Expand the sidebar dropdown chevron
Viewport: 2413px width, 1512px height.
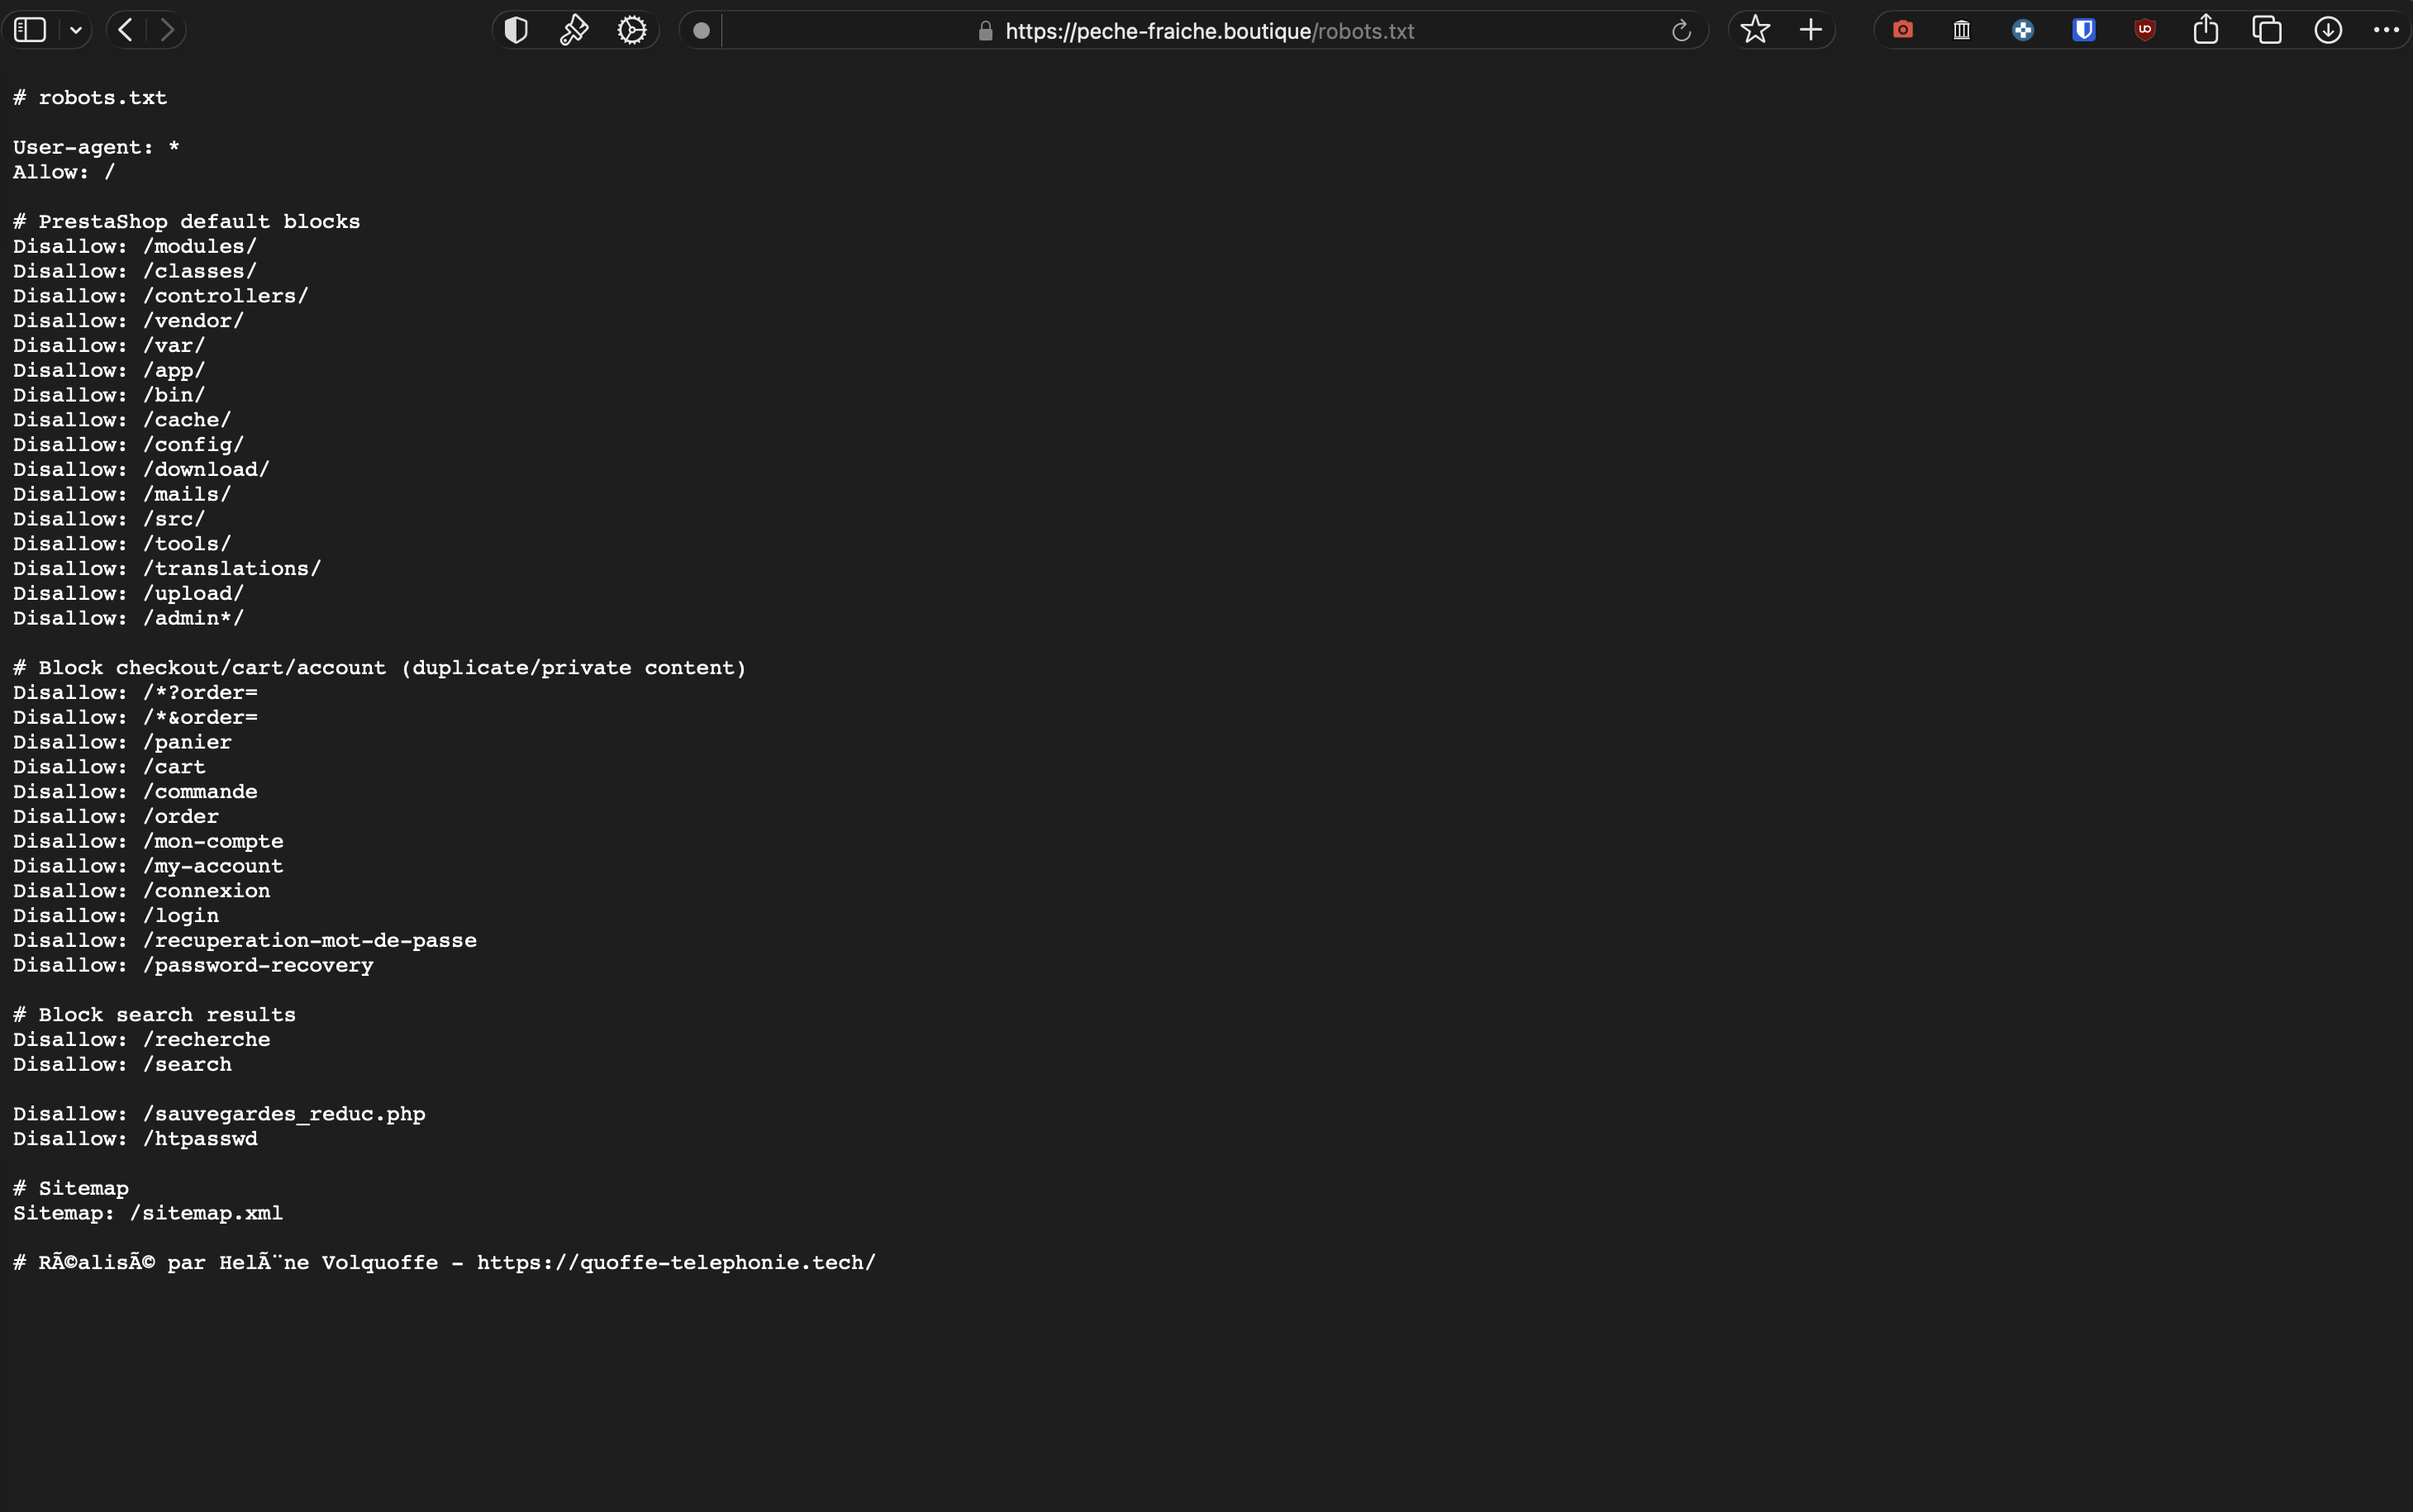pos(76,30)
